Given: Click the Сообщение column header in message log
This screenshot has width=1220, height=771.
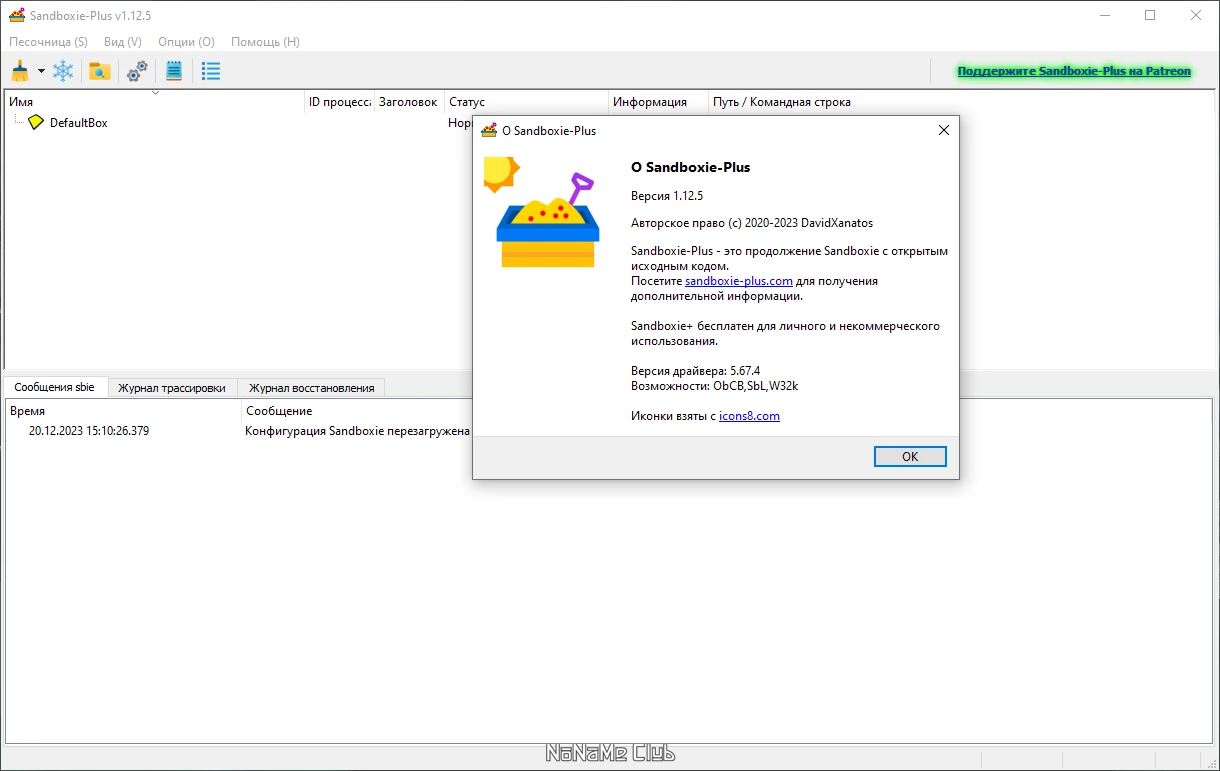Looking at the screenshot, I should pyautogui.click(x=279, y=411).
